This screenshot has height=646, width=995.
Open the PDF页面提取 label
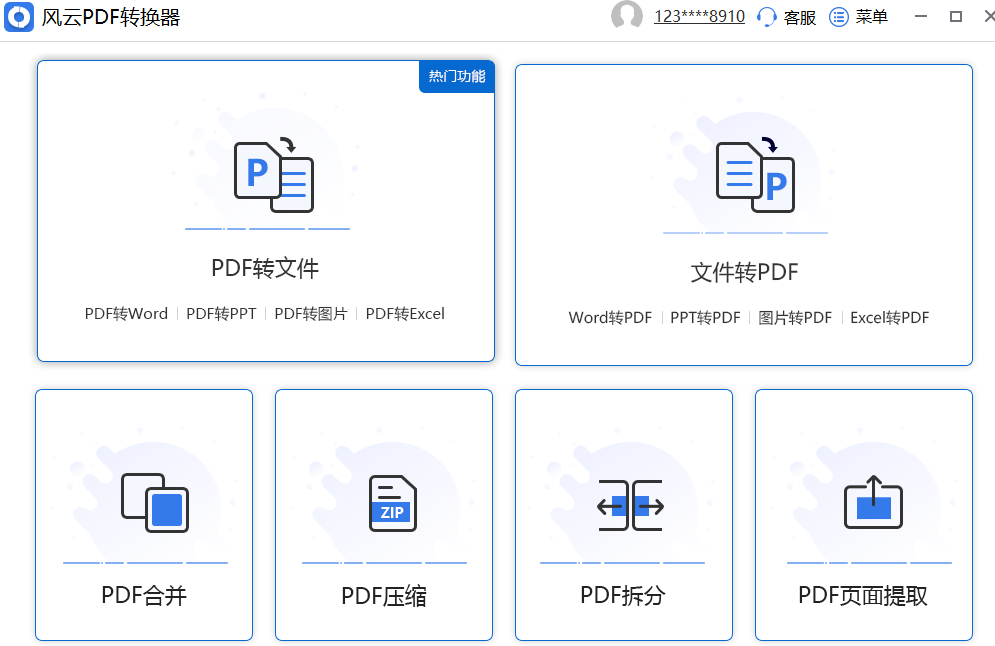863,595
